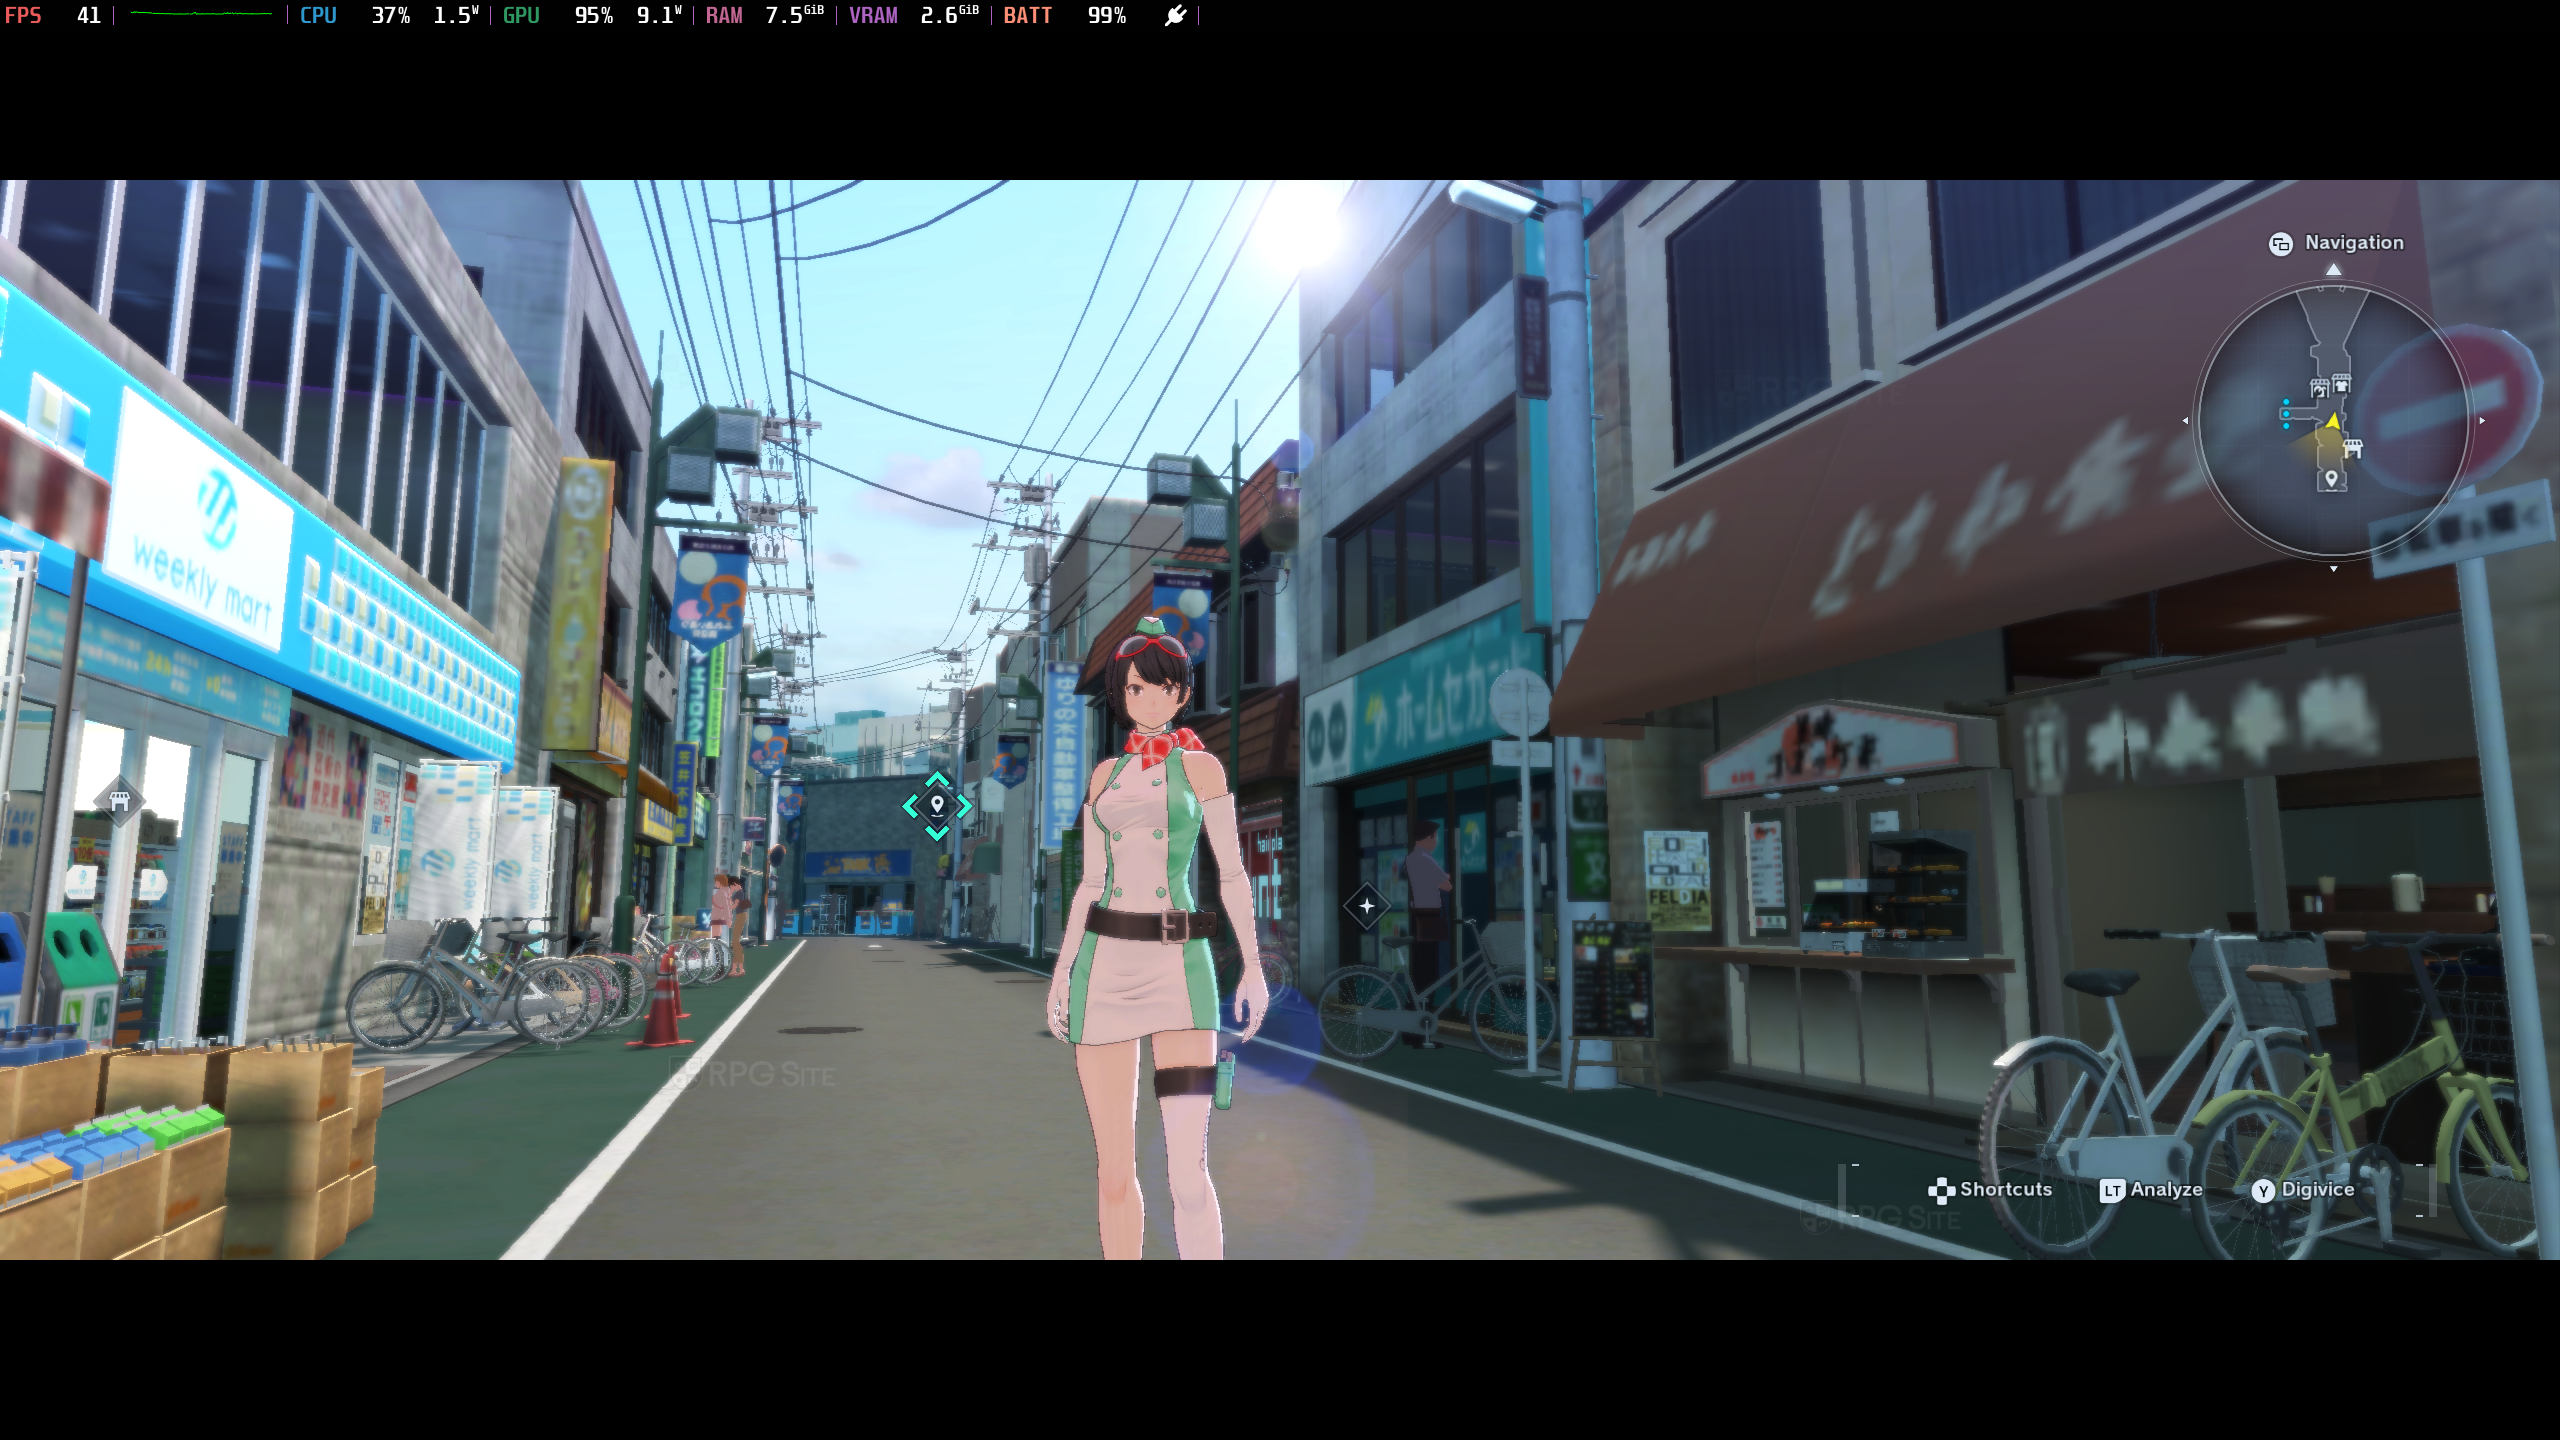This screenshot has height=1440, width=2560.
Task: Click the destination pin on minimap
Action: tap(2331, 479)
